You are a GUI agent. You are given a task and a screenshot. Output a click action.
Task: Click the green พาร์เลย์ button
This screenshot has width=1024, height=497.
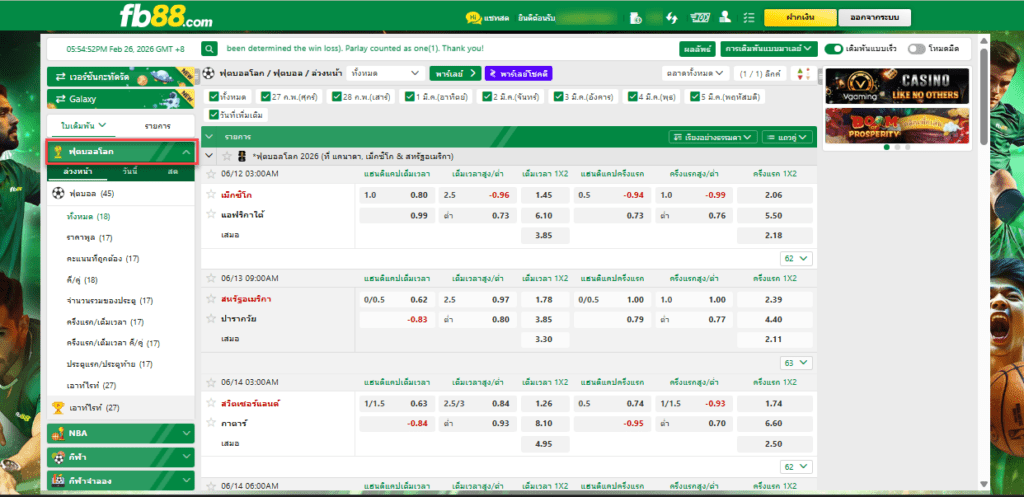click(455, 73)
